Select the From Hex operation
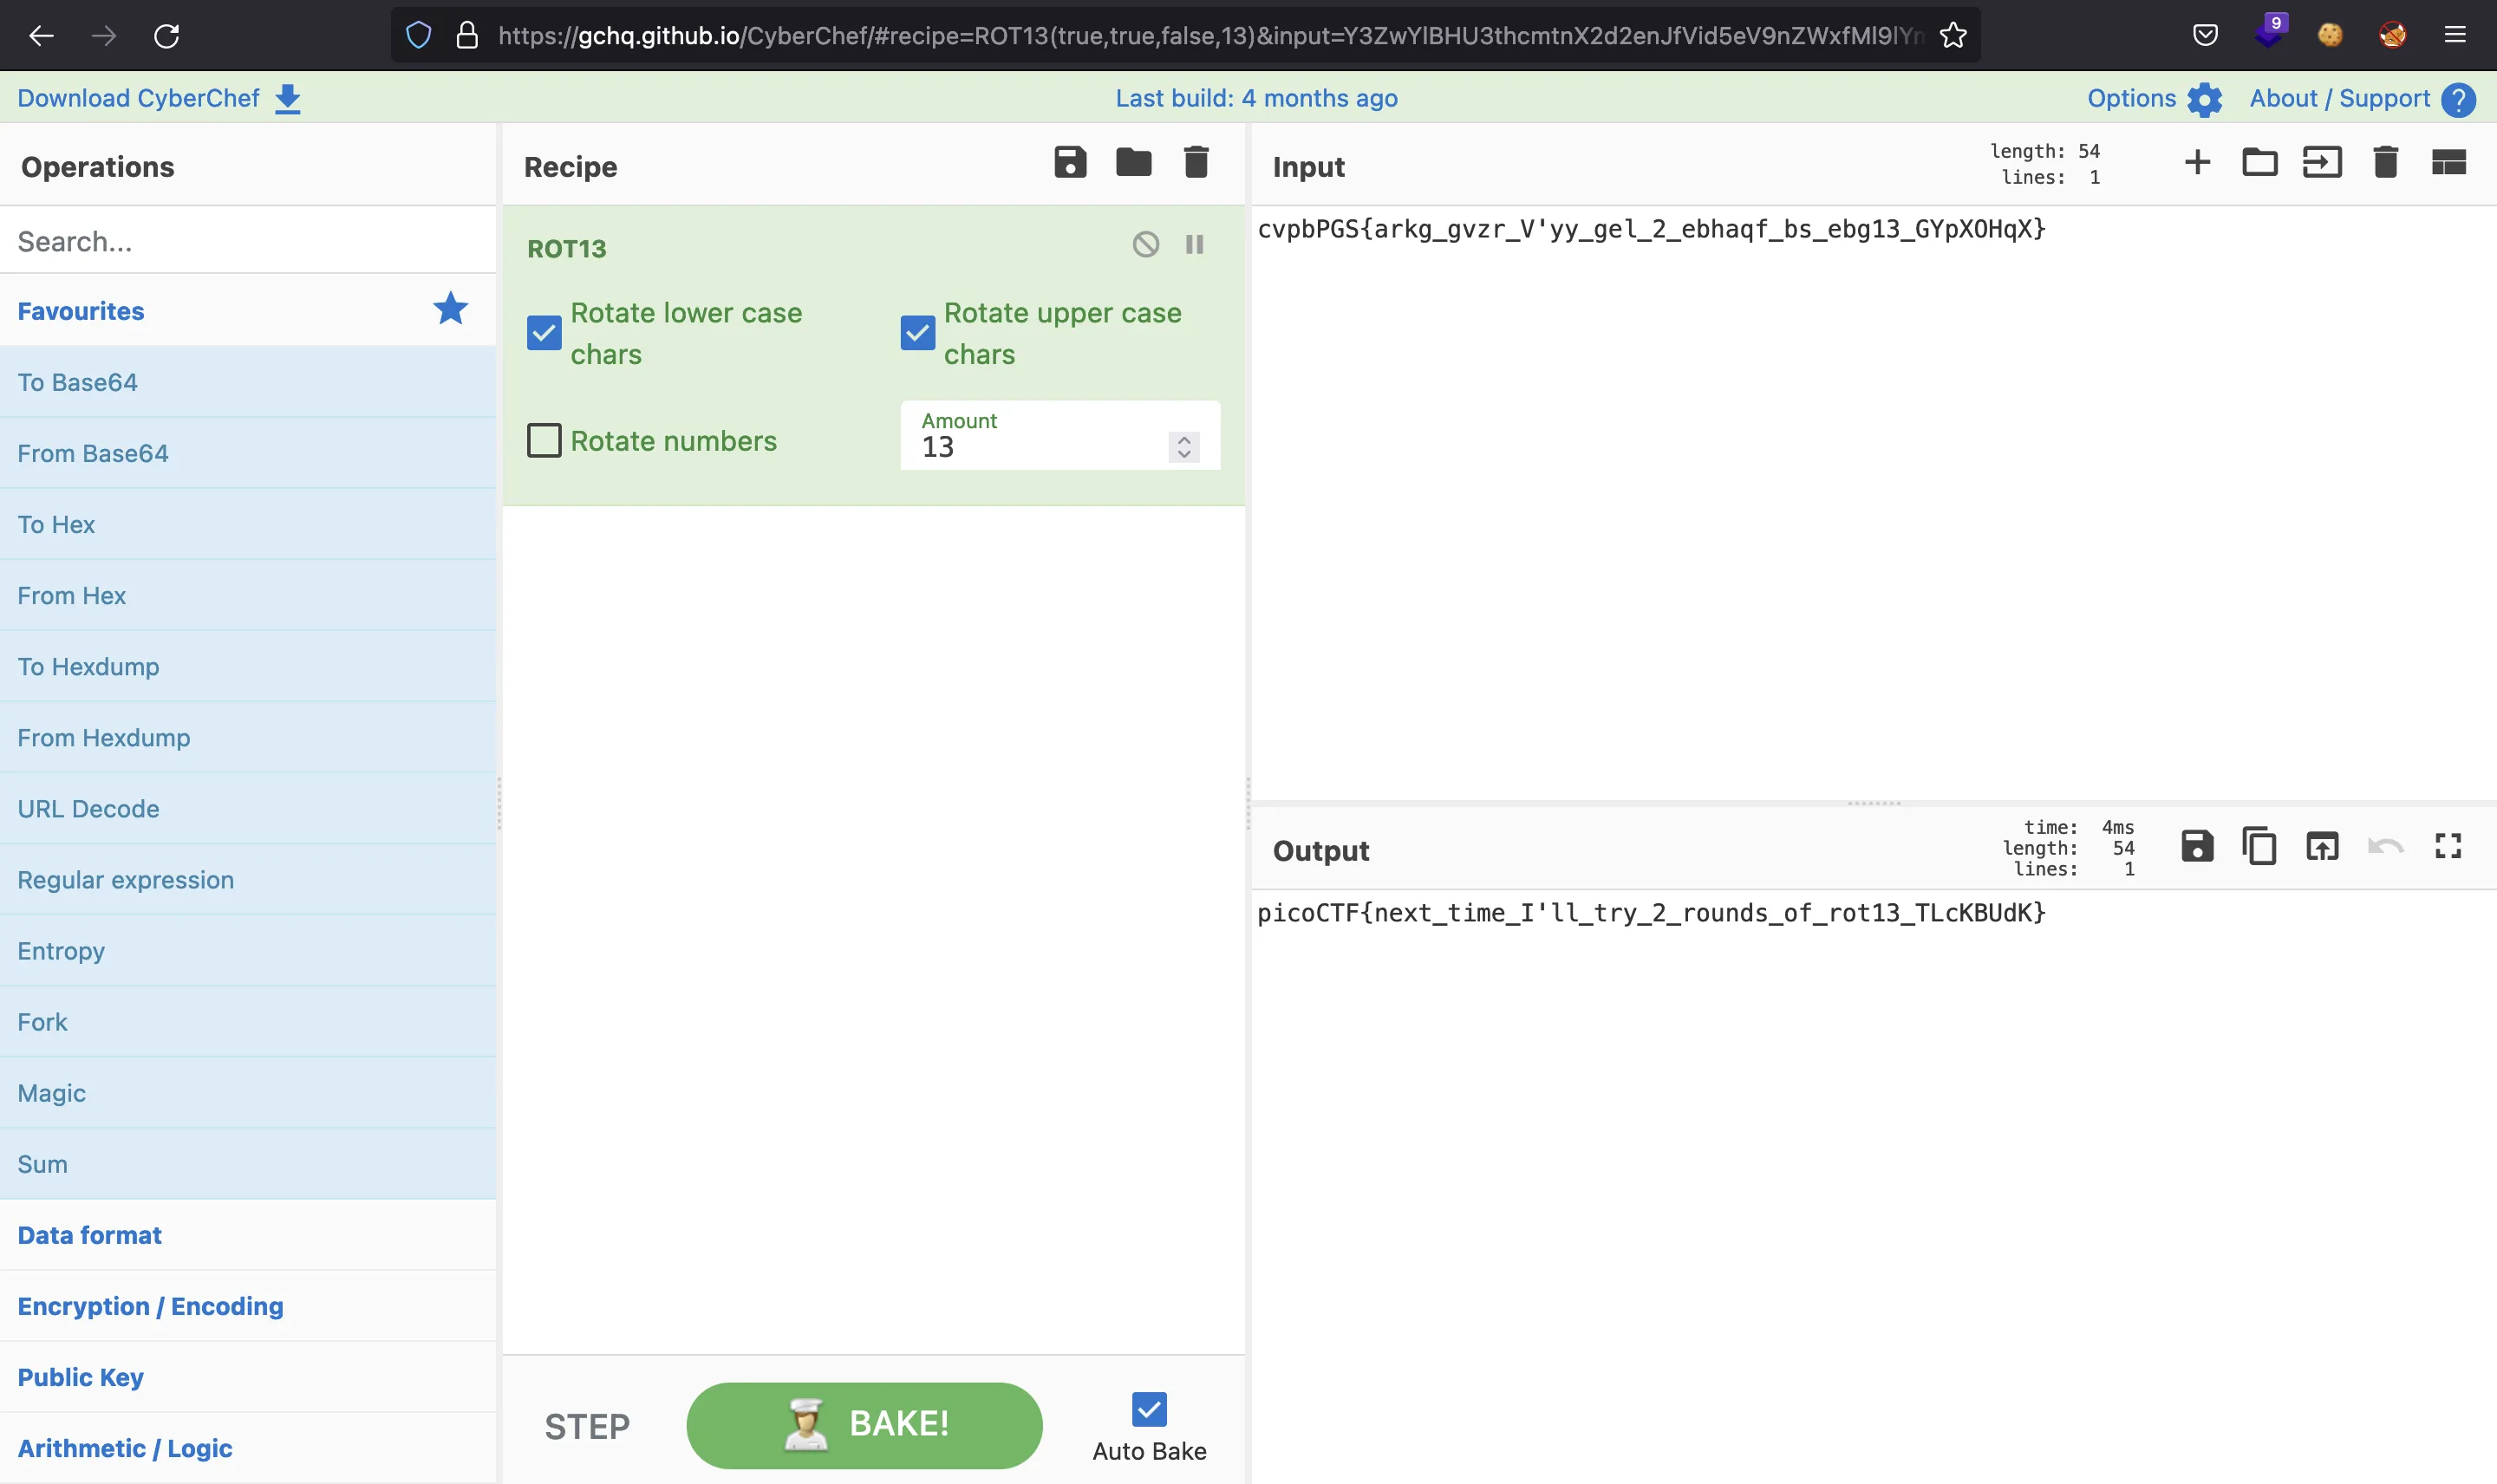The height and width of the screenshot is (1484, 2497). click(248, 595)
